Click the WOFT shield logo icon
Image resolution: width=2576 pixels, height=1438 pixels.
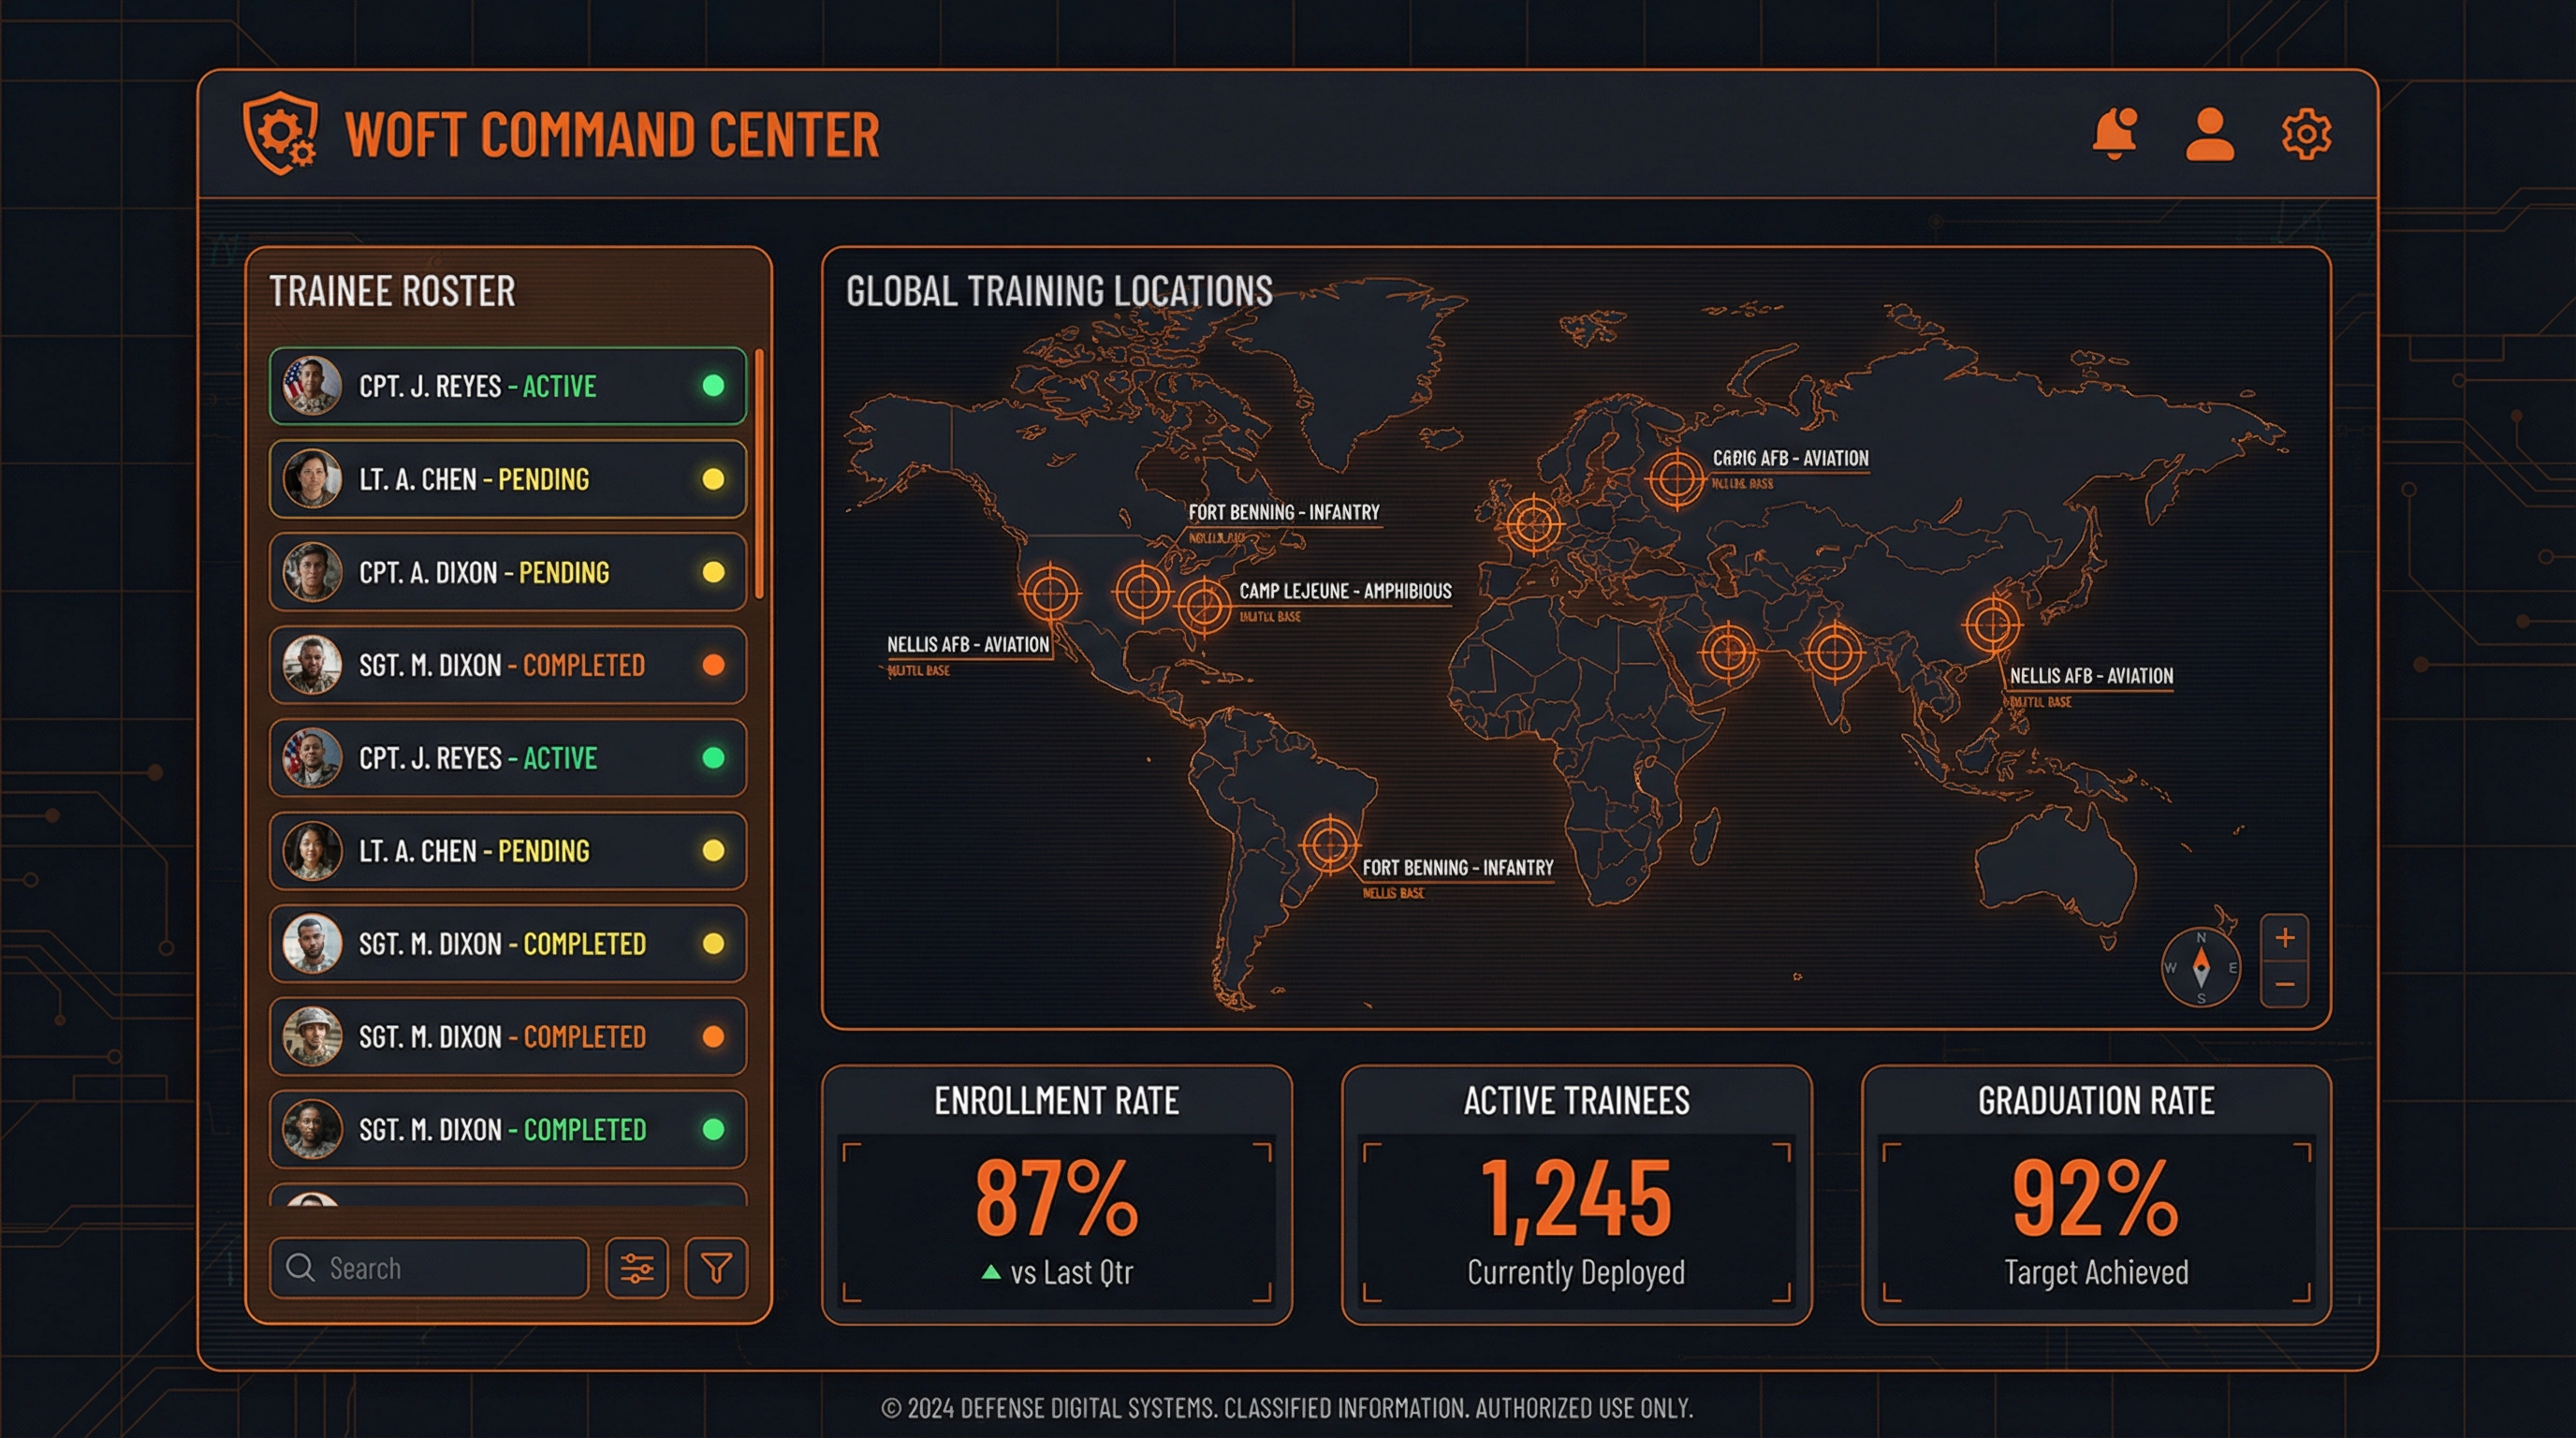[x=281, y=134]
